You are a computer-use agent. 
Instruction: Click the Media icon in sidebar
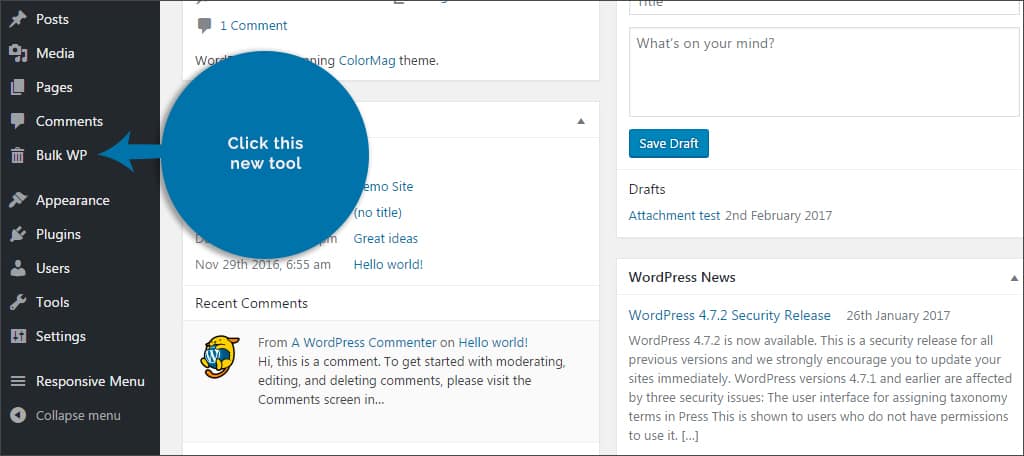[18, 53]
